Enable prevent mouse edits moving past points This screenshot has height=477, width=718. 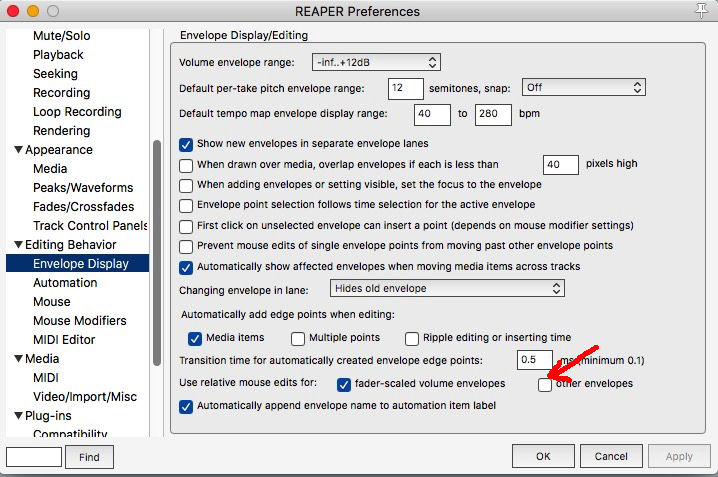pyautogui.click(x=186, y=247)
